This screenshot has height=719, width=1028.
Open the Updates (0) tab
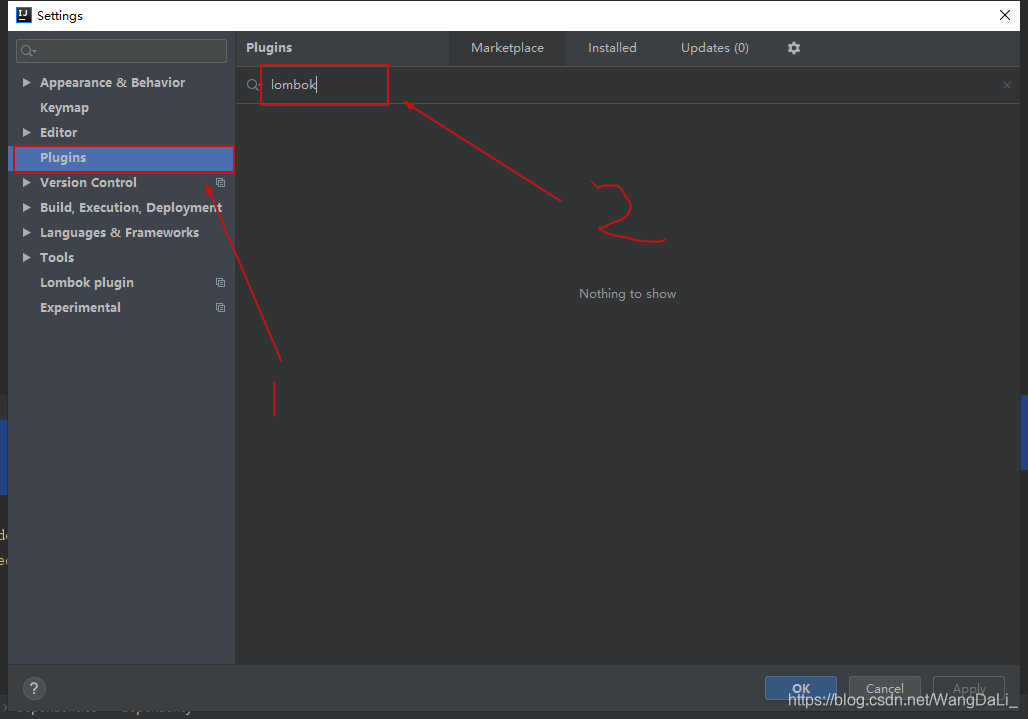[x=715, y=48]
